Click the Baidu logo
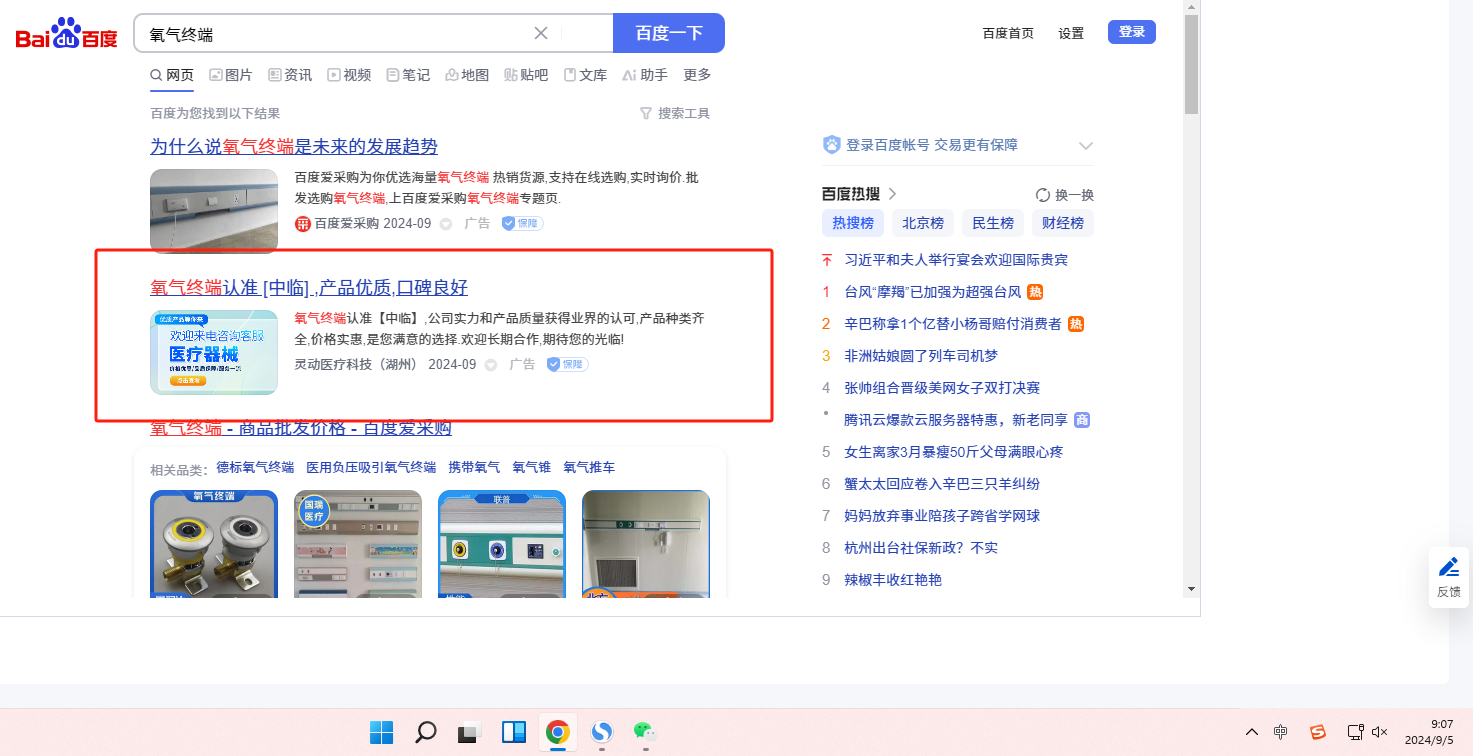This screenshot has width=1473, height=756. coord(67,34)
